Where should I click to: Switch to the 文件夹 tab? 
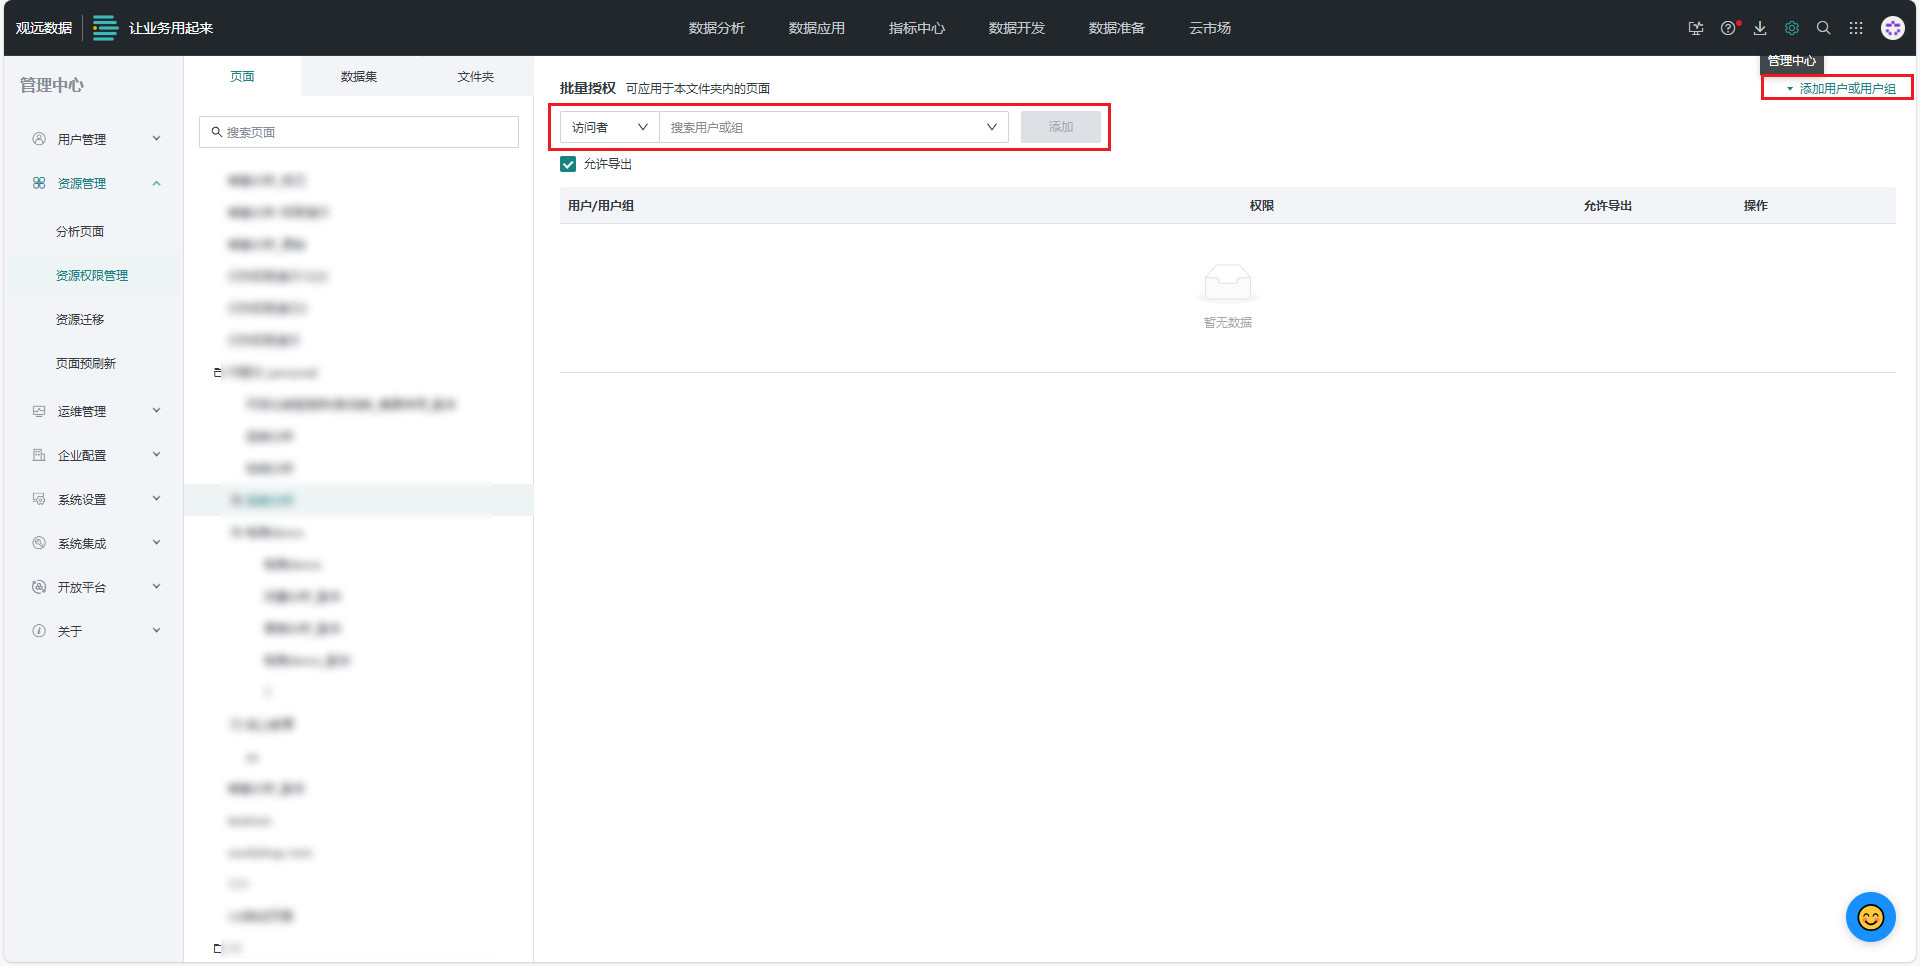click(475, 76)
